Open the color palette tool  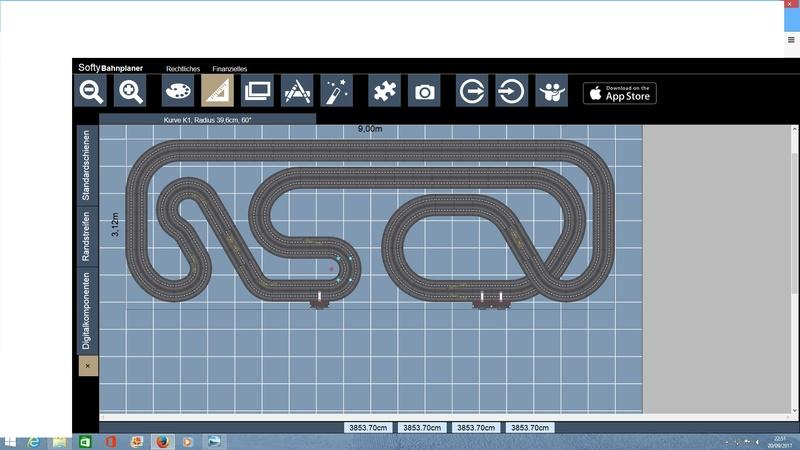tap(178, 92)
